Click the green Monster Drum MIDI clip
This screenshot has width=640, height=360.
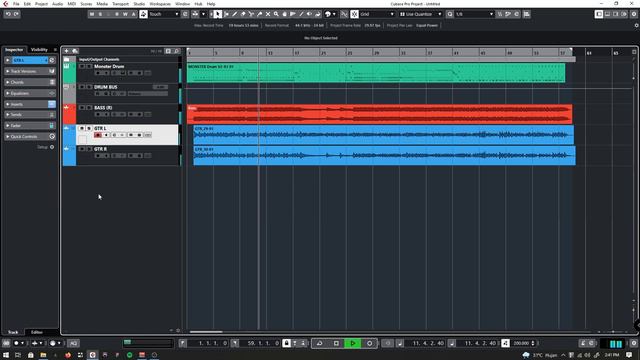pyautogui.click(x=376, y=73)
